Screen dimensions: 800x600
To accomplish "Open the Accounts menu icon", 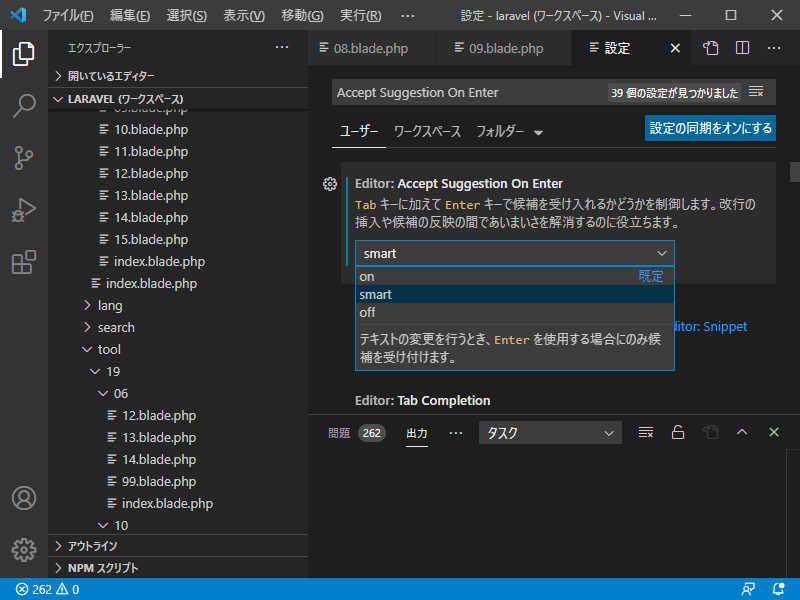I will (24, 498).
